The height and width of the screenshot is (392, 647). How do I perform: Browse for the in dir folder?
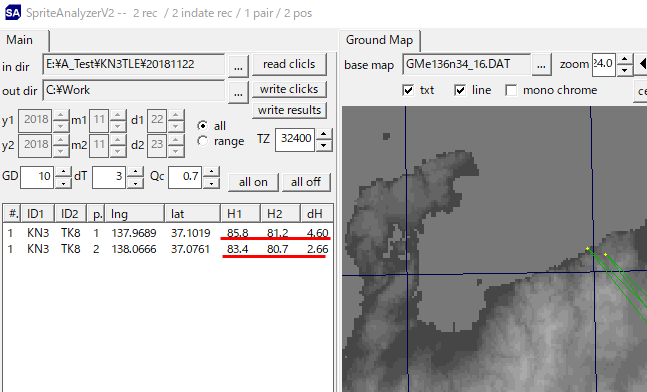238,66
